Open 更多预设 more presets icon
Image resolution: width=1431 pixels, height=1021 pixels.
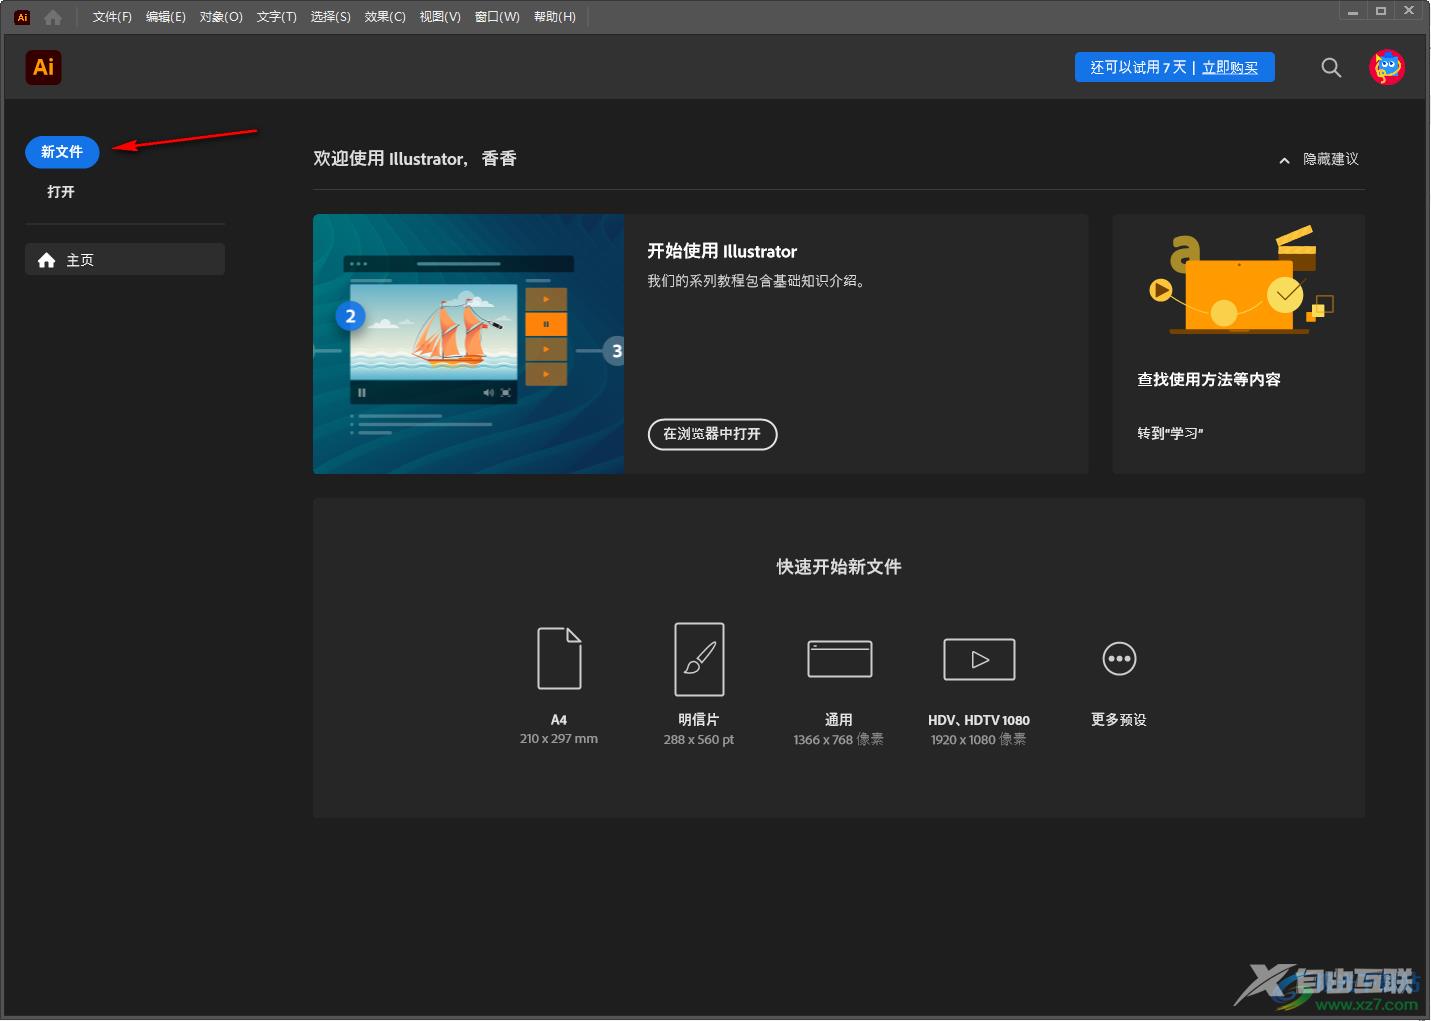coord(1119,659)
